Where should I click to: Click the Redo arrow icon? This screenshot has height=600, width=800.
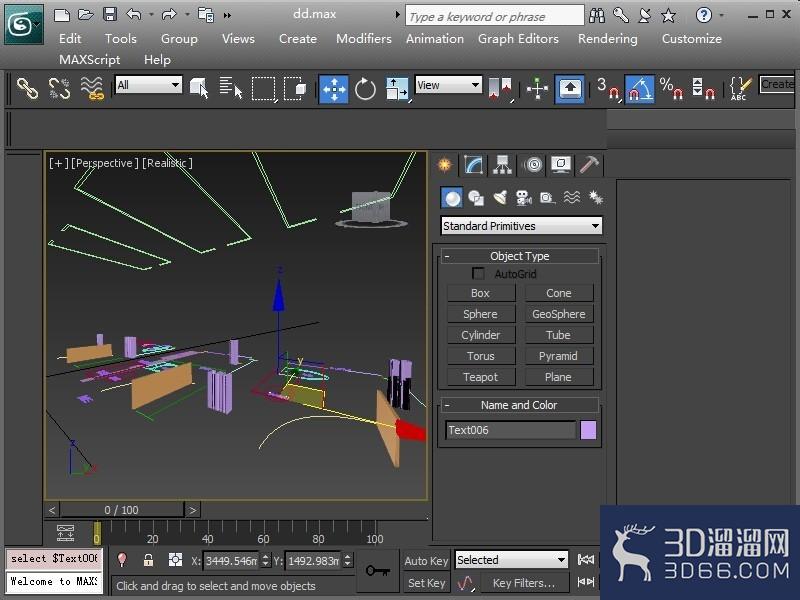pyautogui.click(x=168, y=15)
